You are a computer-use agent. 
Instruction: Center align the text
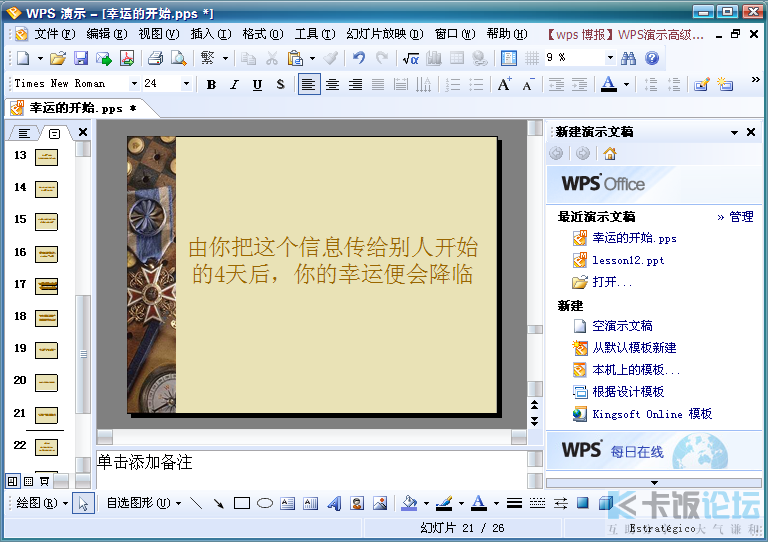(332, 84)
